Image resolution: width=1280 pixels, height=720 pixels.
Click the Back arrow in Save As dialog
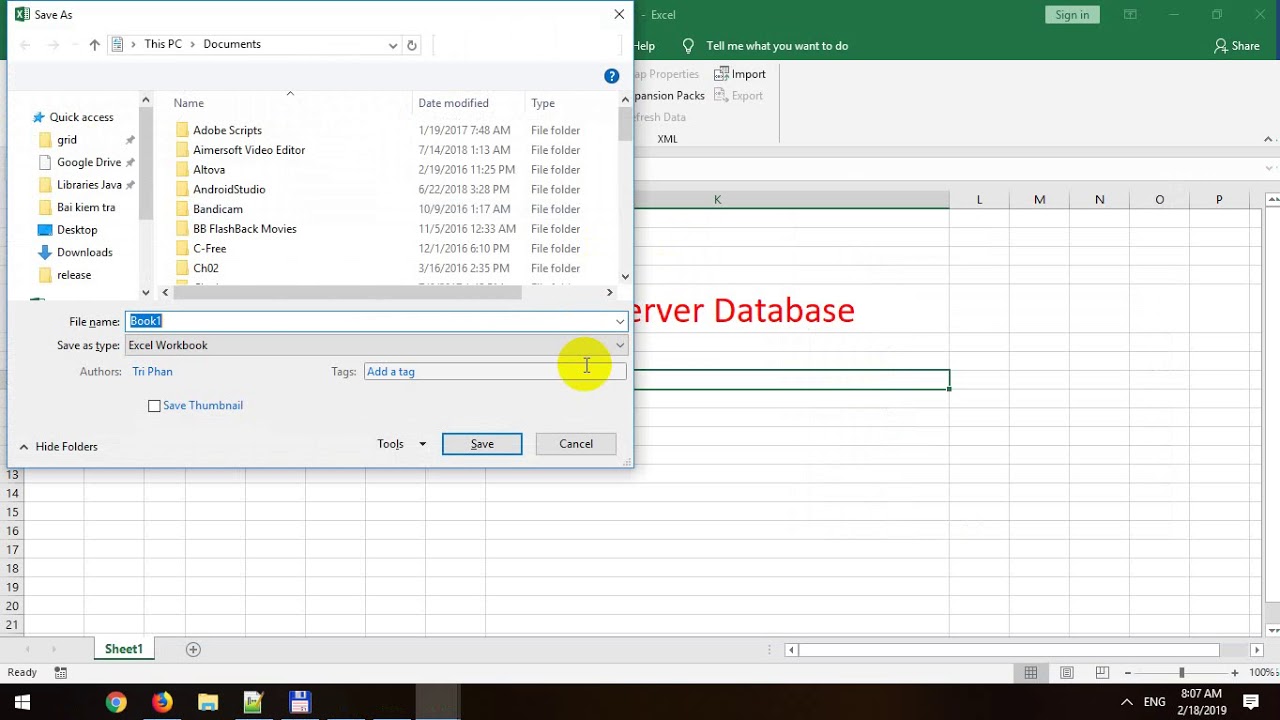[25, 45]
